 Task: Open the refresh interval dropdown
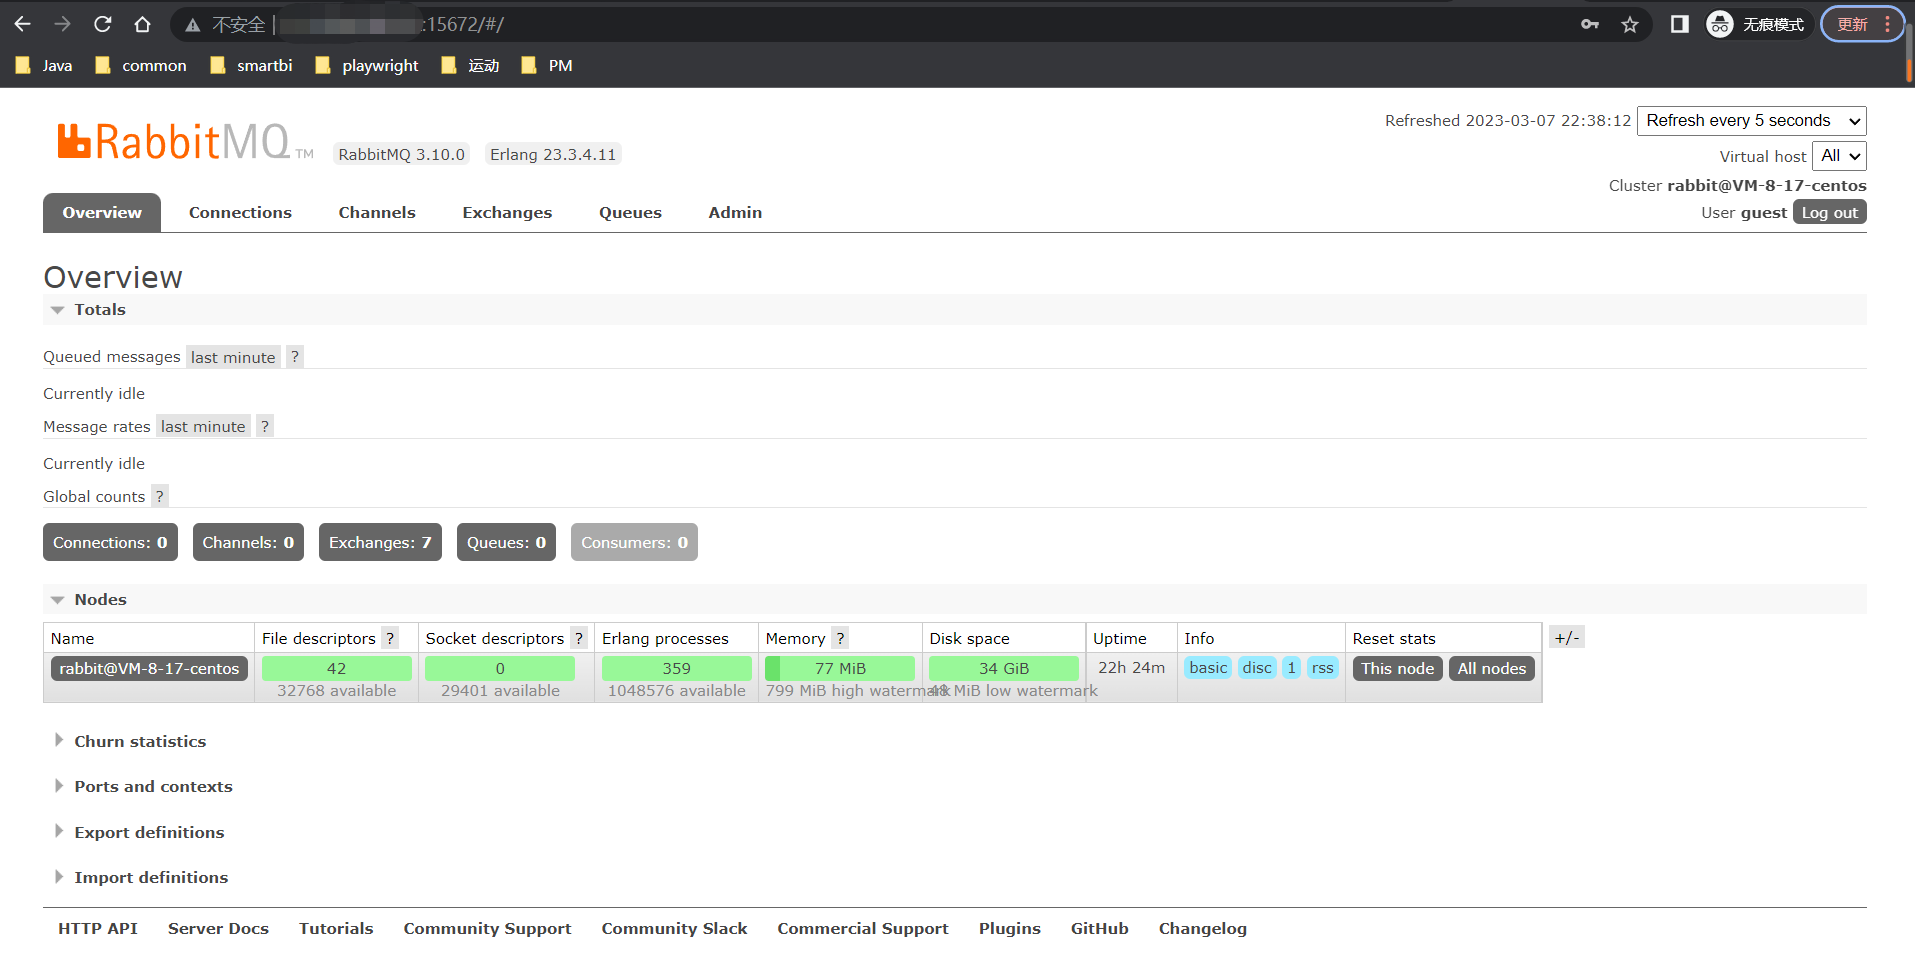pos(1751,121)
